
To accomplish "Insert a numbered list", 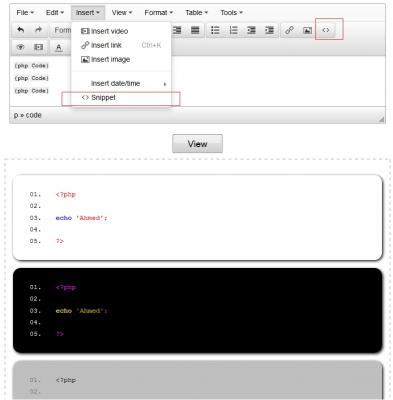I will click(x=233, y=30).
